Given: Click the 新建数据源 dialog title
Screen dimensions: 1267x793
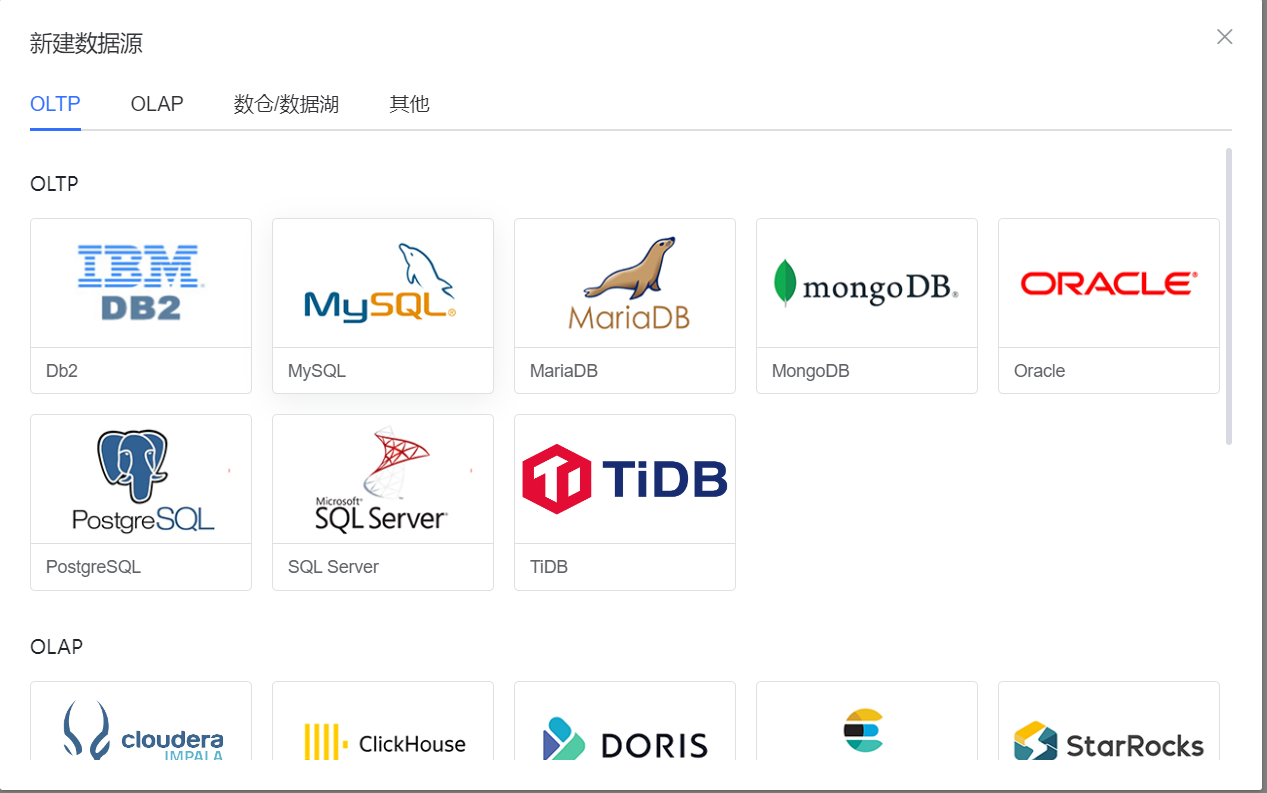Looking at the screenshot, I should pos(86,43).
